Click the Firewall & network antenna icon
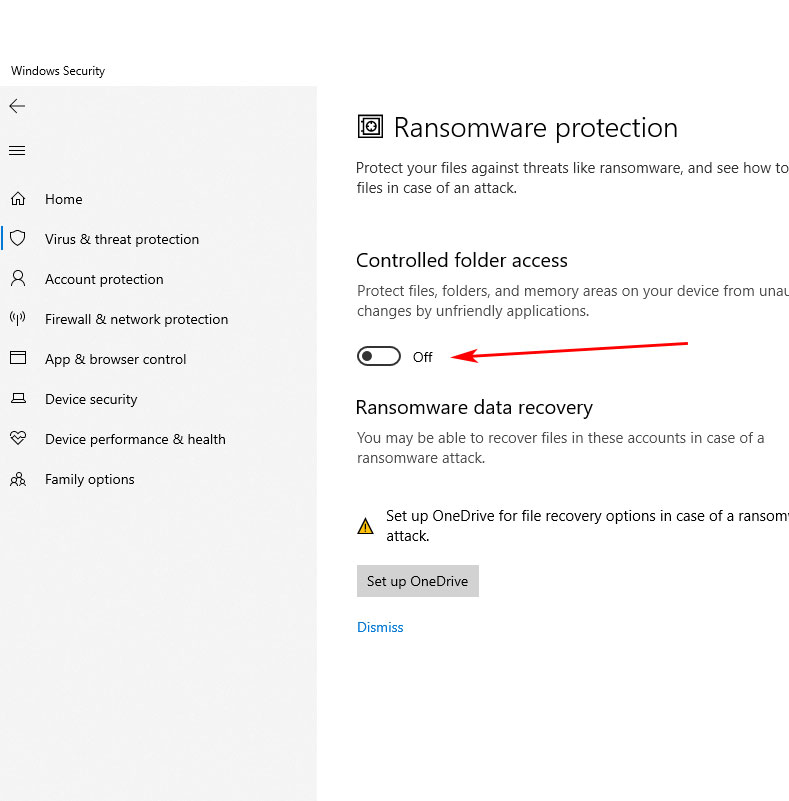The image size is (789, 801). [x=18, y=318]
